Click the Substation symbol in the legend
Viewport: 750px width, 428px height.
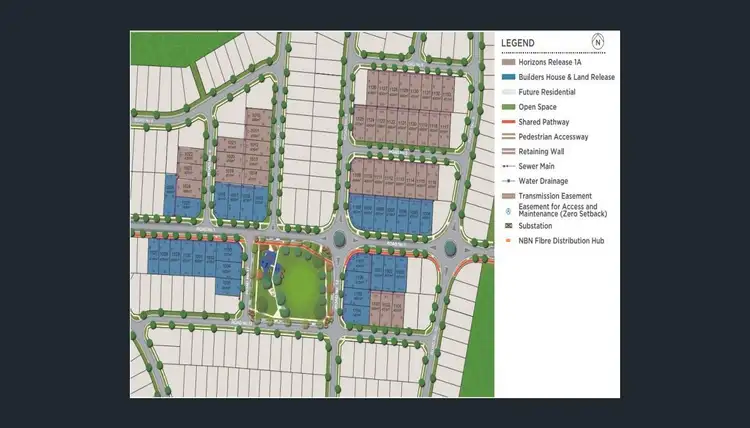(x=509, y=226)
